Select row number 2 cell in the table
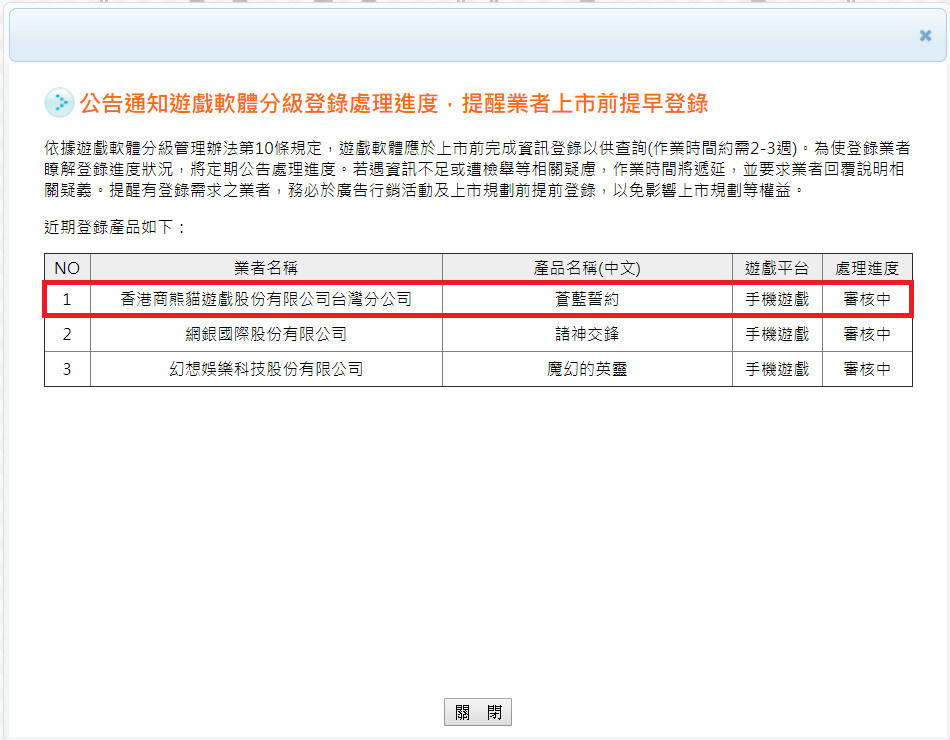This screenshot has height=740, width=950. pos(67,334)
